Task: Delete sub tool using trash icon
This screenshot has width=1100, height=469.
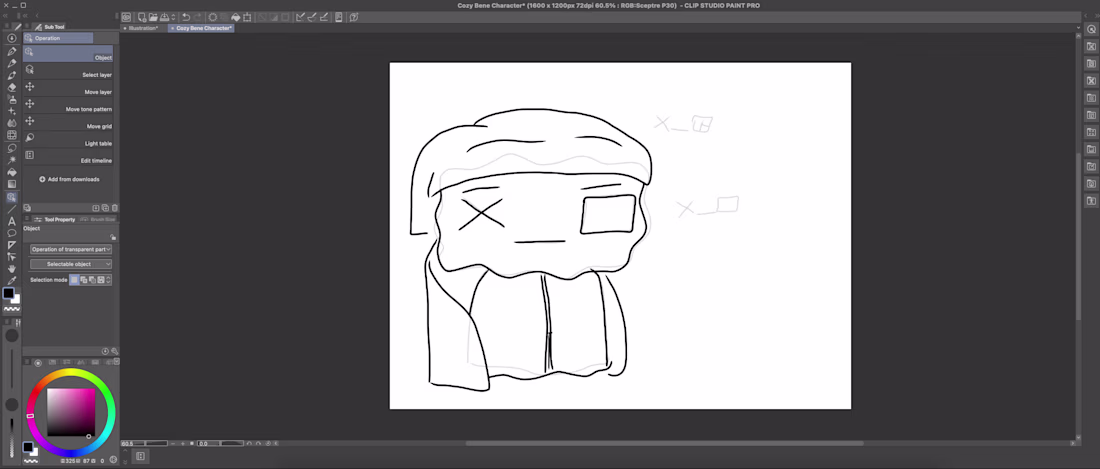Action: click(x=114, y=208)
